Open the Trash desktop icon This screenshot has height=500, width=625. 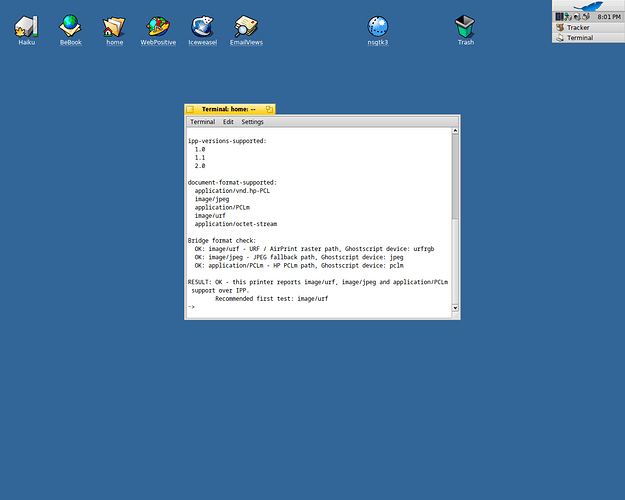[x=466, y=30]
